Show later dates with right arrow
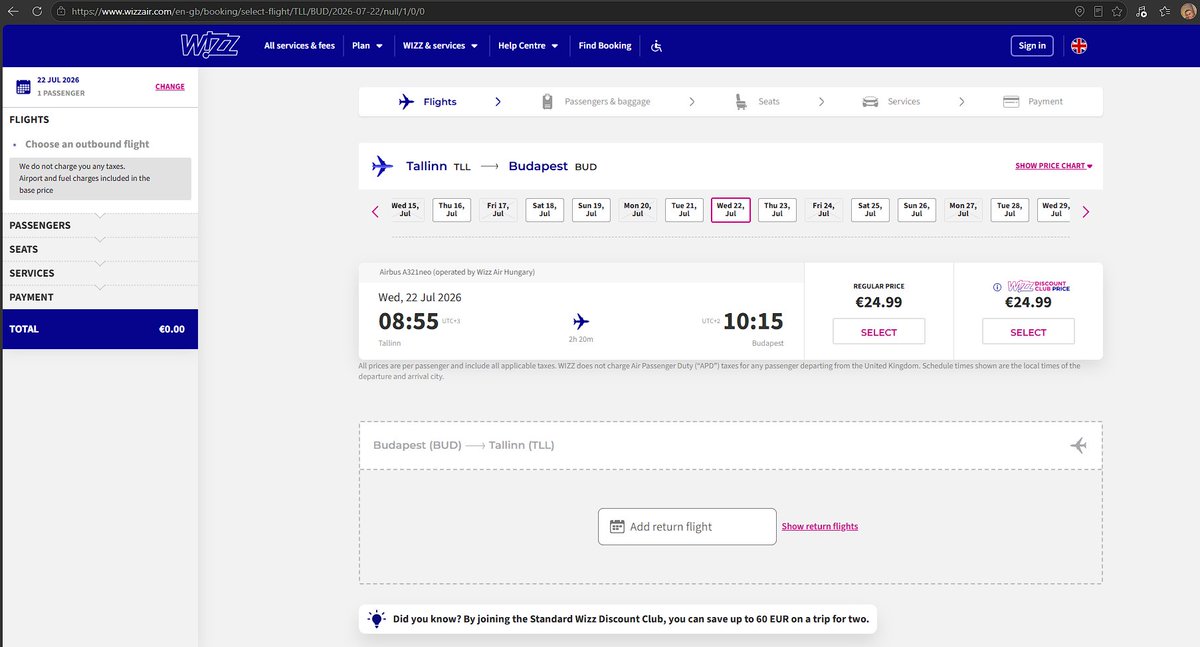Screen dimensions: 1200x647 1086,211
